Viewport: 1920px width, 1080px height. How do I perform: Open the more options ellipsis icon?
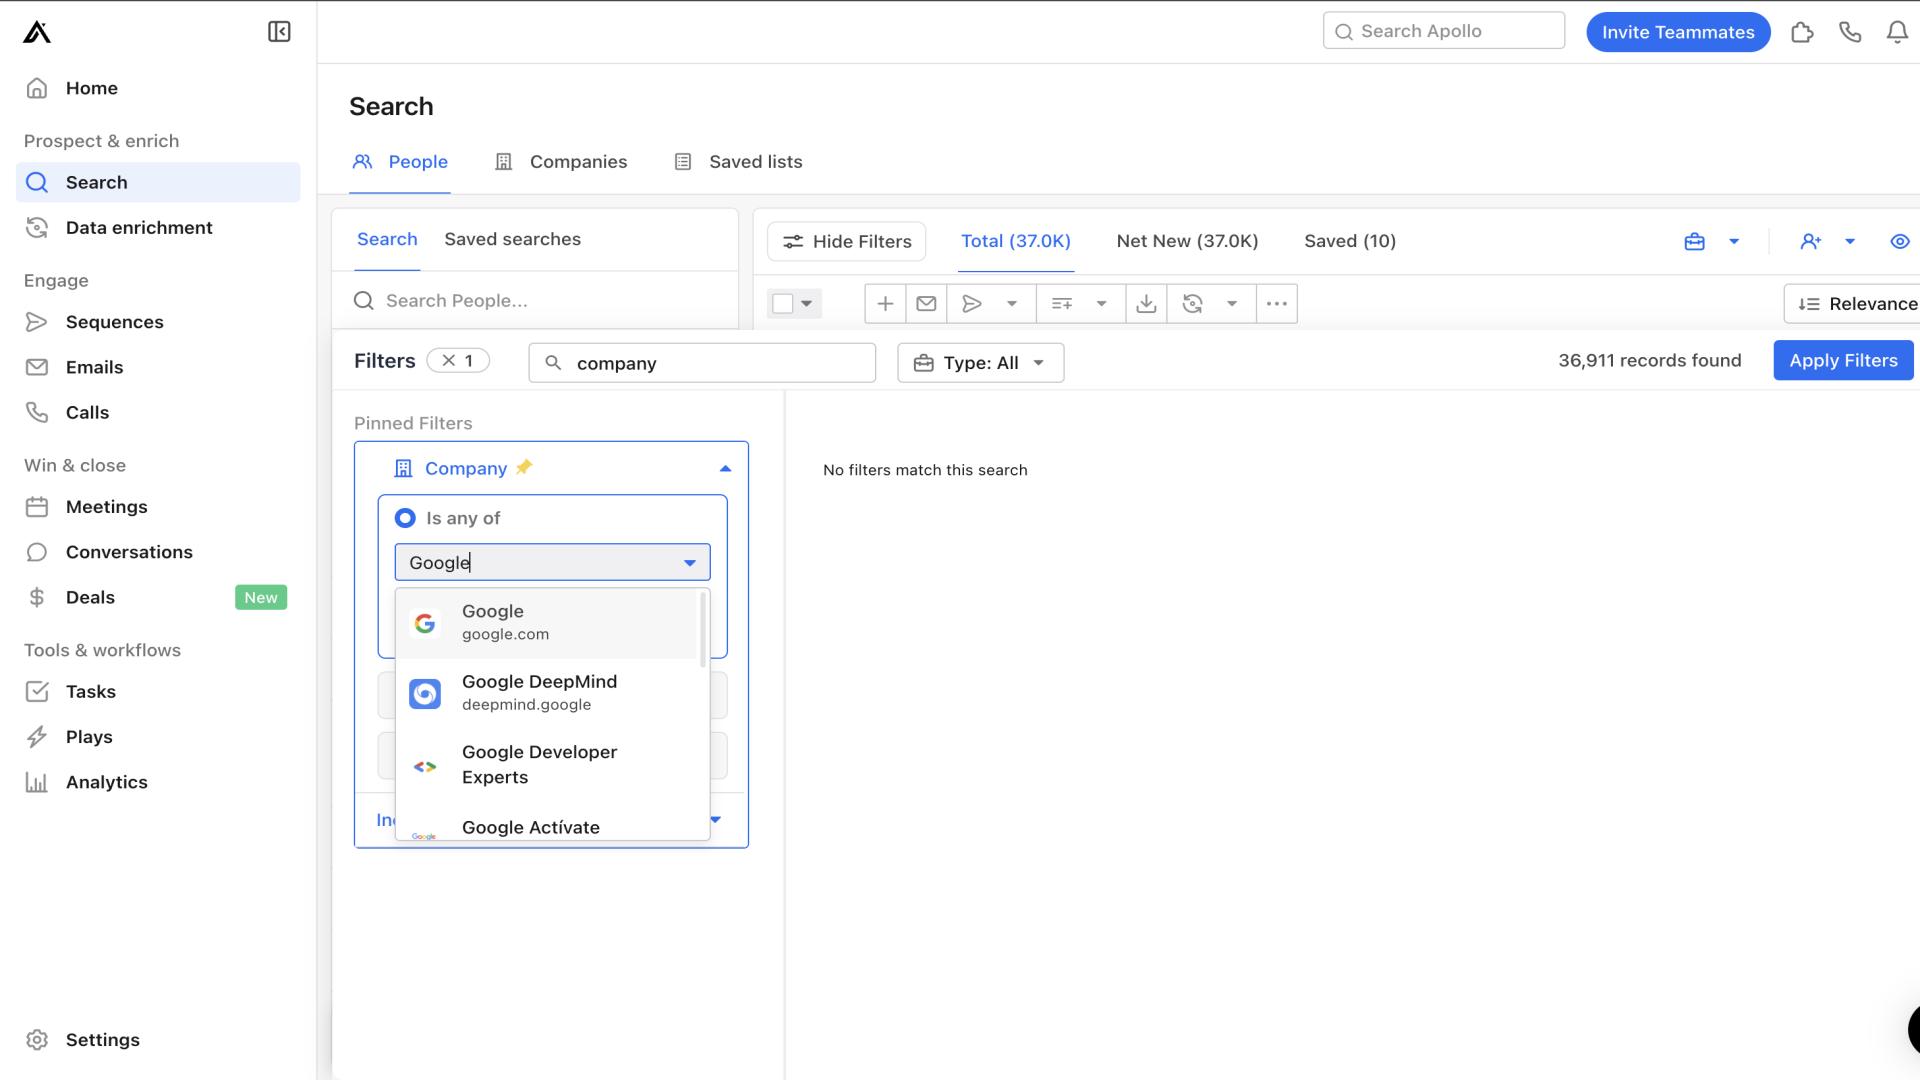click(x=1277, y=304)
